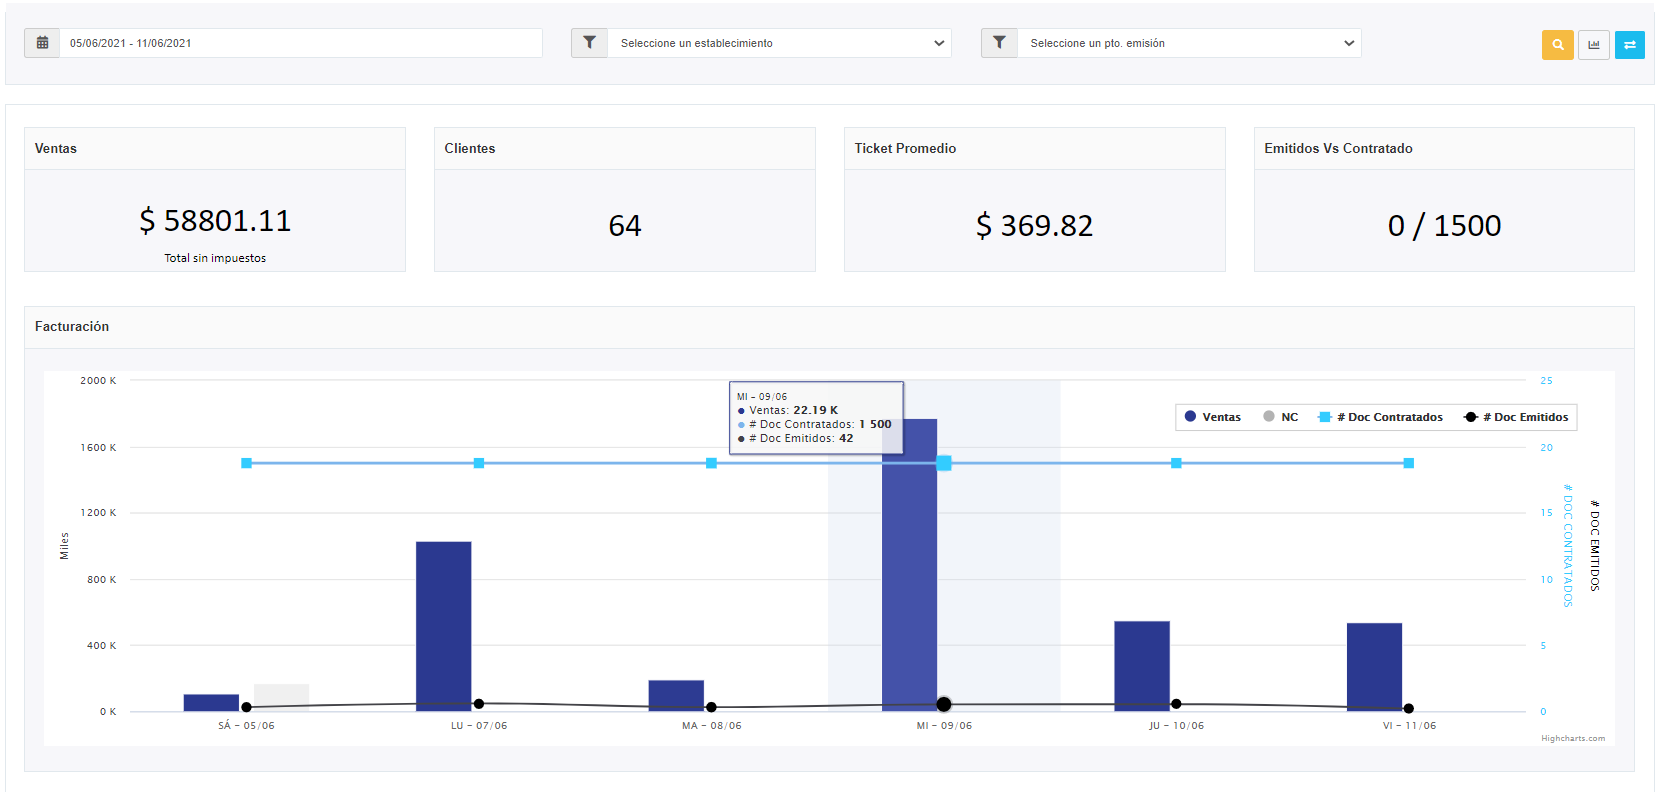This screenshot has height=792, width=1669.
Task: Open the 'Seleccione un establecimiento' dropdown
Action: (x=780, y=43)
